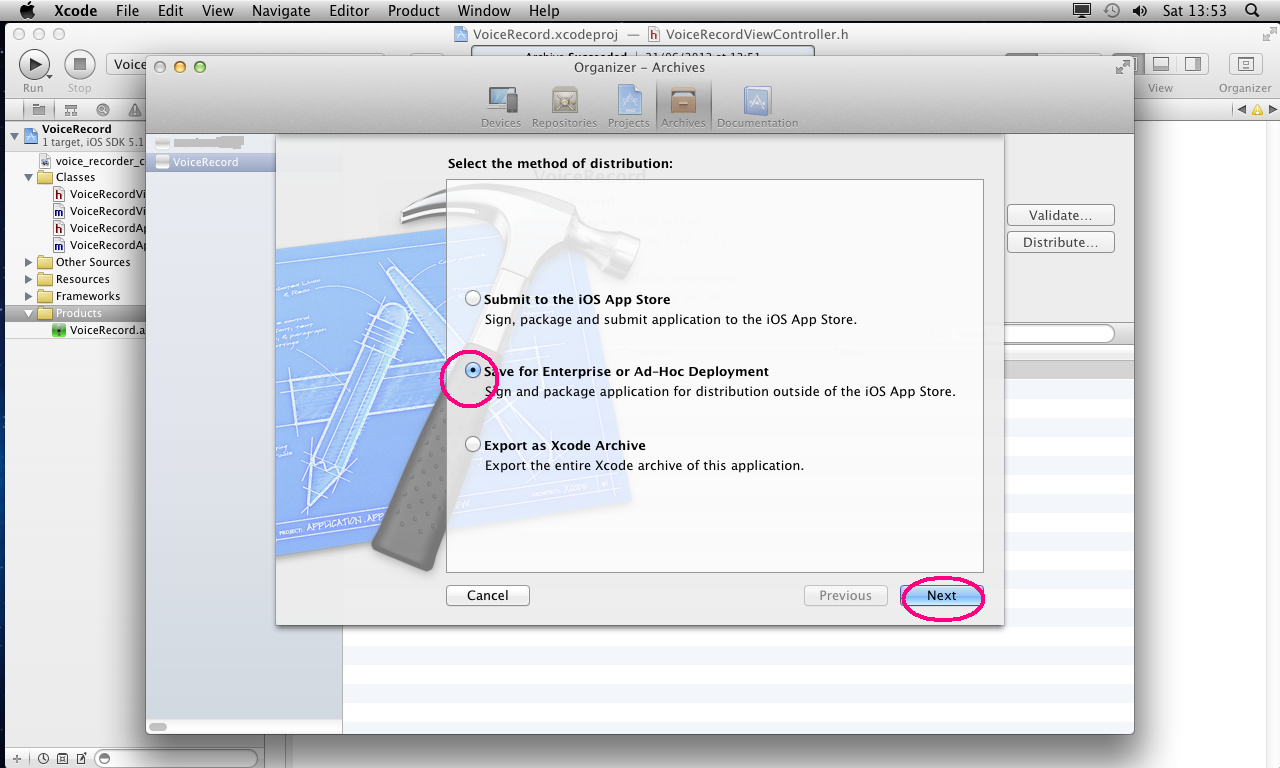Click the Organizer sidebar horizontal scrollbar

[158, 727]
